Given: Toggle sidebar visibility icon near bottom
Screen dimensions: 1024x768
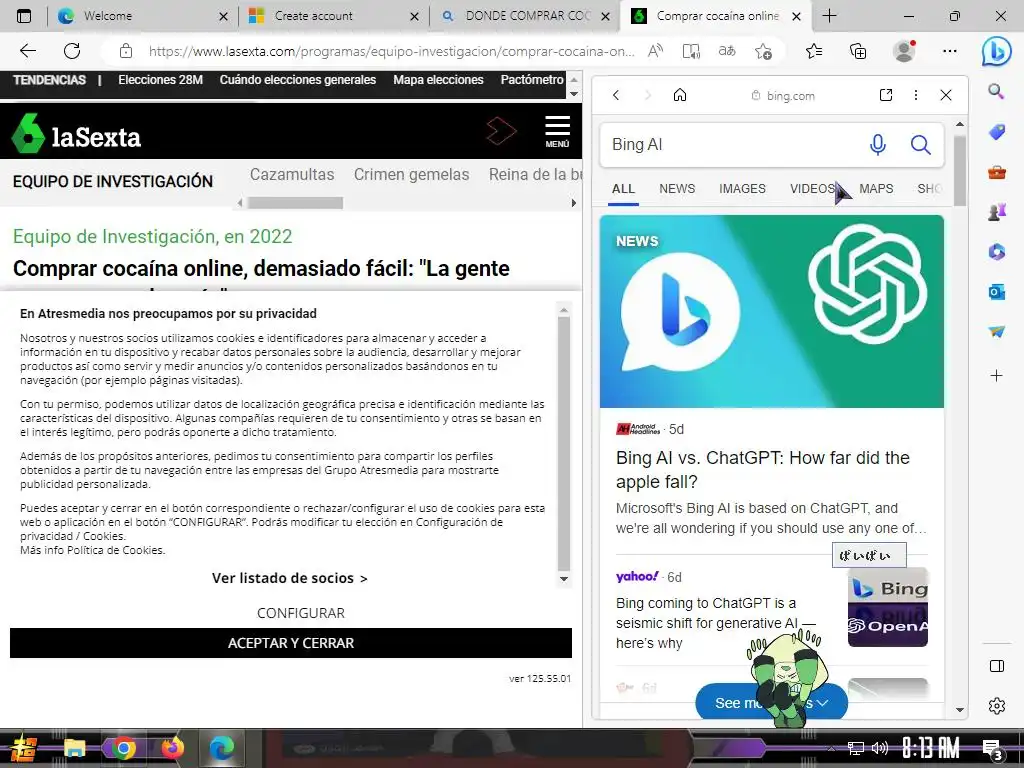Looking at the screenshot, I should [x=997, y=666].
